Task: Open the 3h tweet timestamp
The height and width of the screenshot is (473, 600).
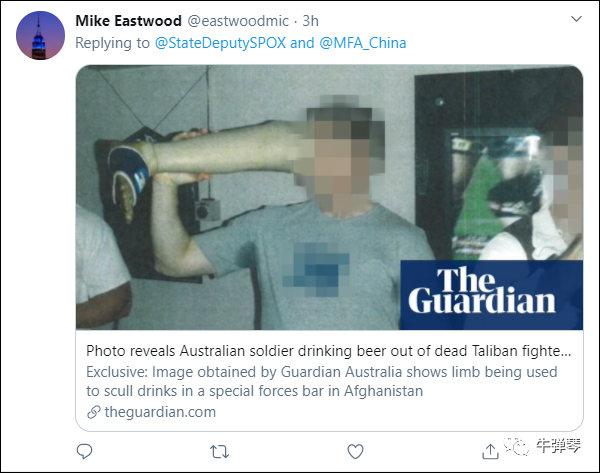Action: click(310, 21)
